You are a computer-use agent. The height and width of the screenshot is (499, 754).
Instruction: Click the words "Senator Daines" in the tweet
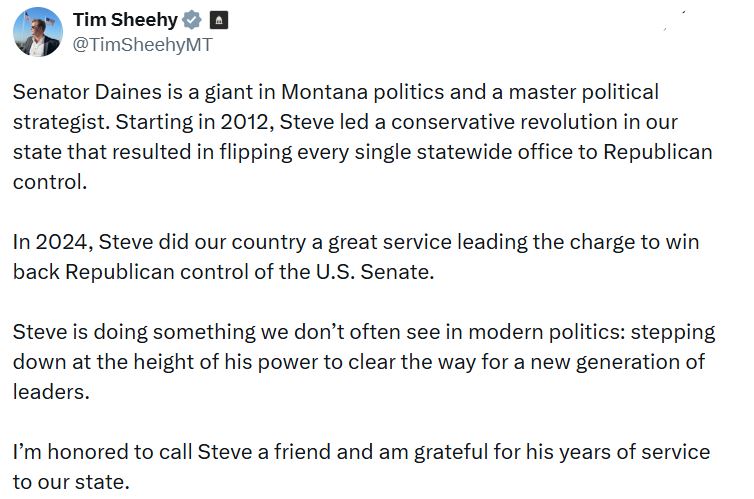[79, 92]
